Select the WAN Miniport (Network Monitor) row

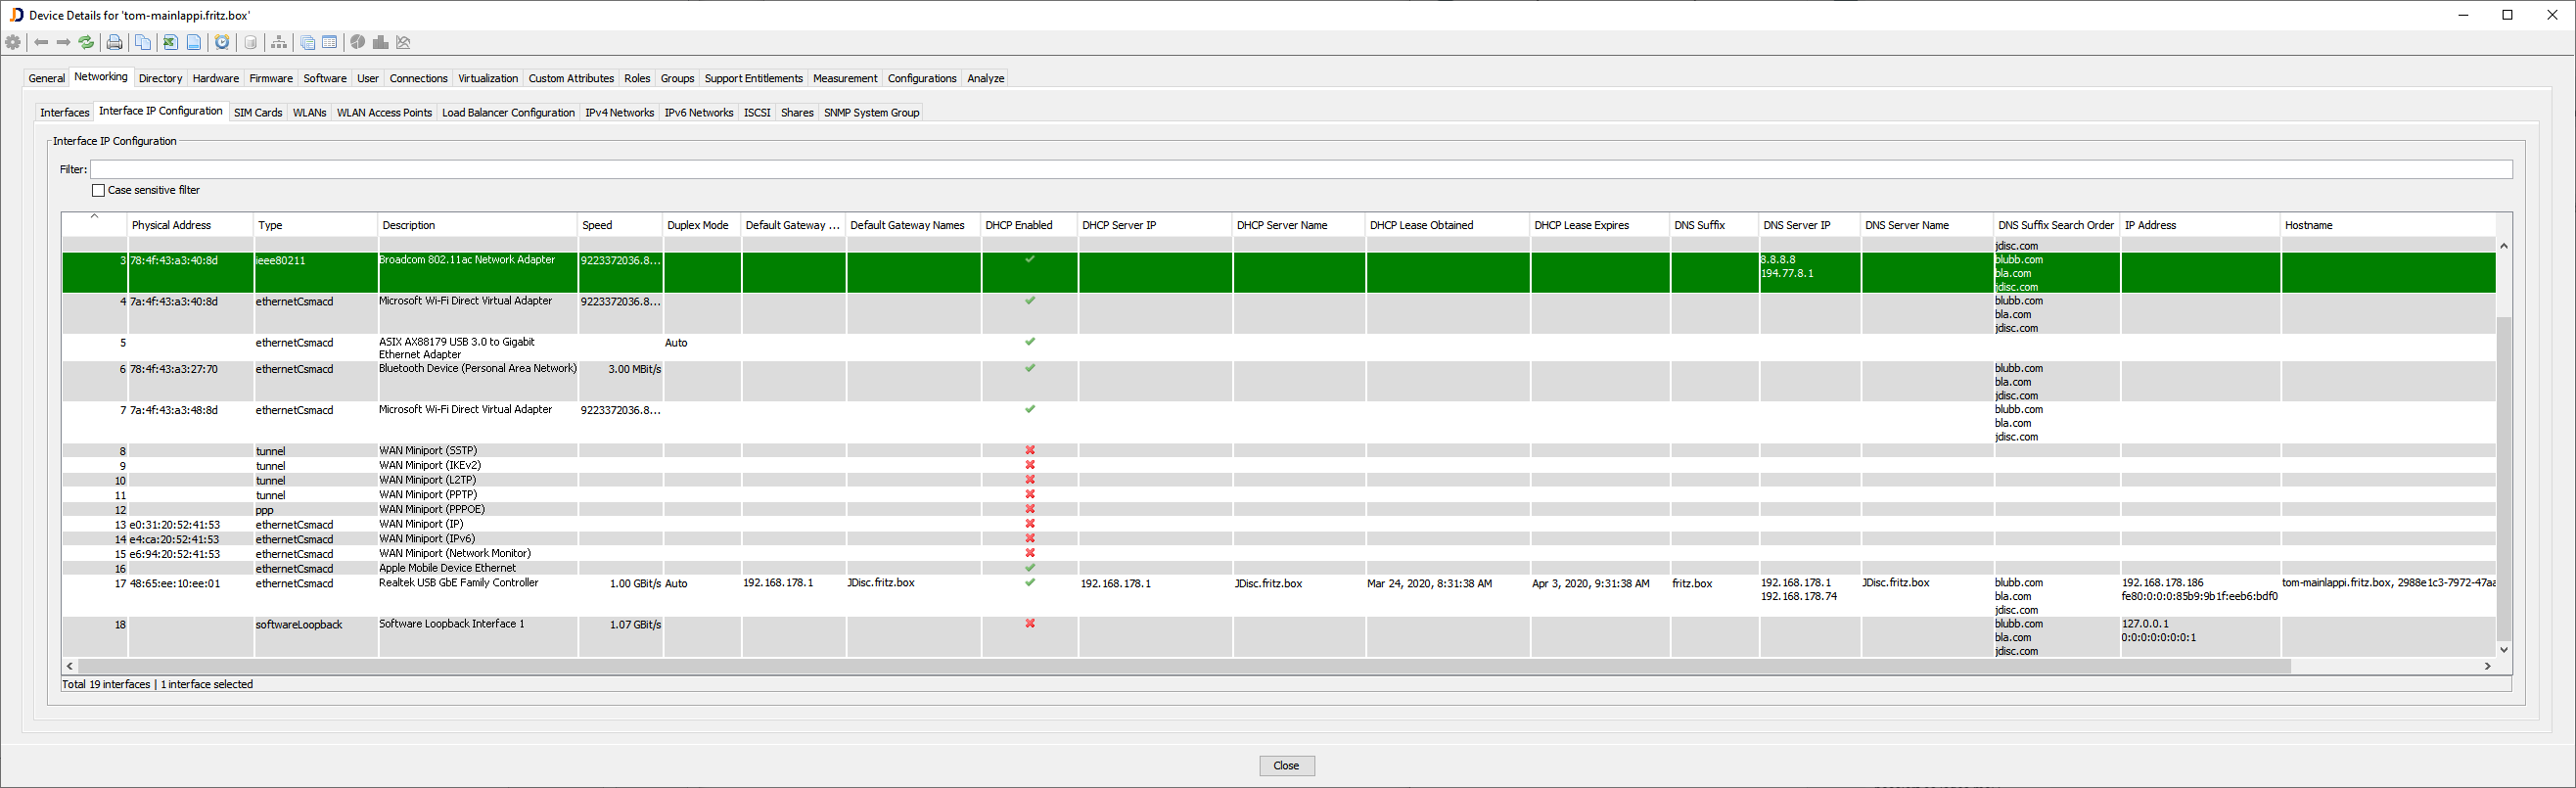click(1279, 553)
